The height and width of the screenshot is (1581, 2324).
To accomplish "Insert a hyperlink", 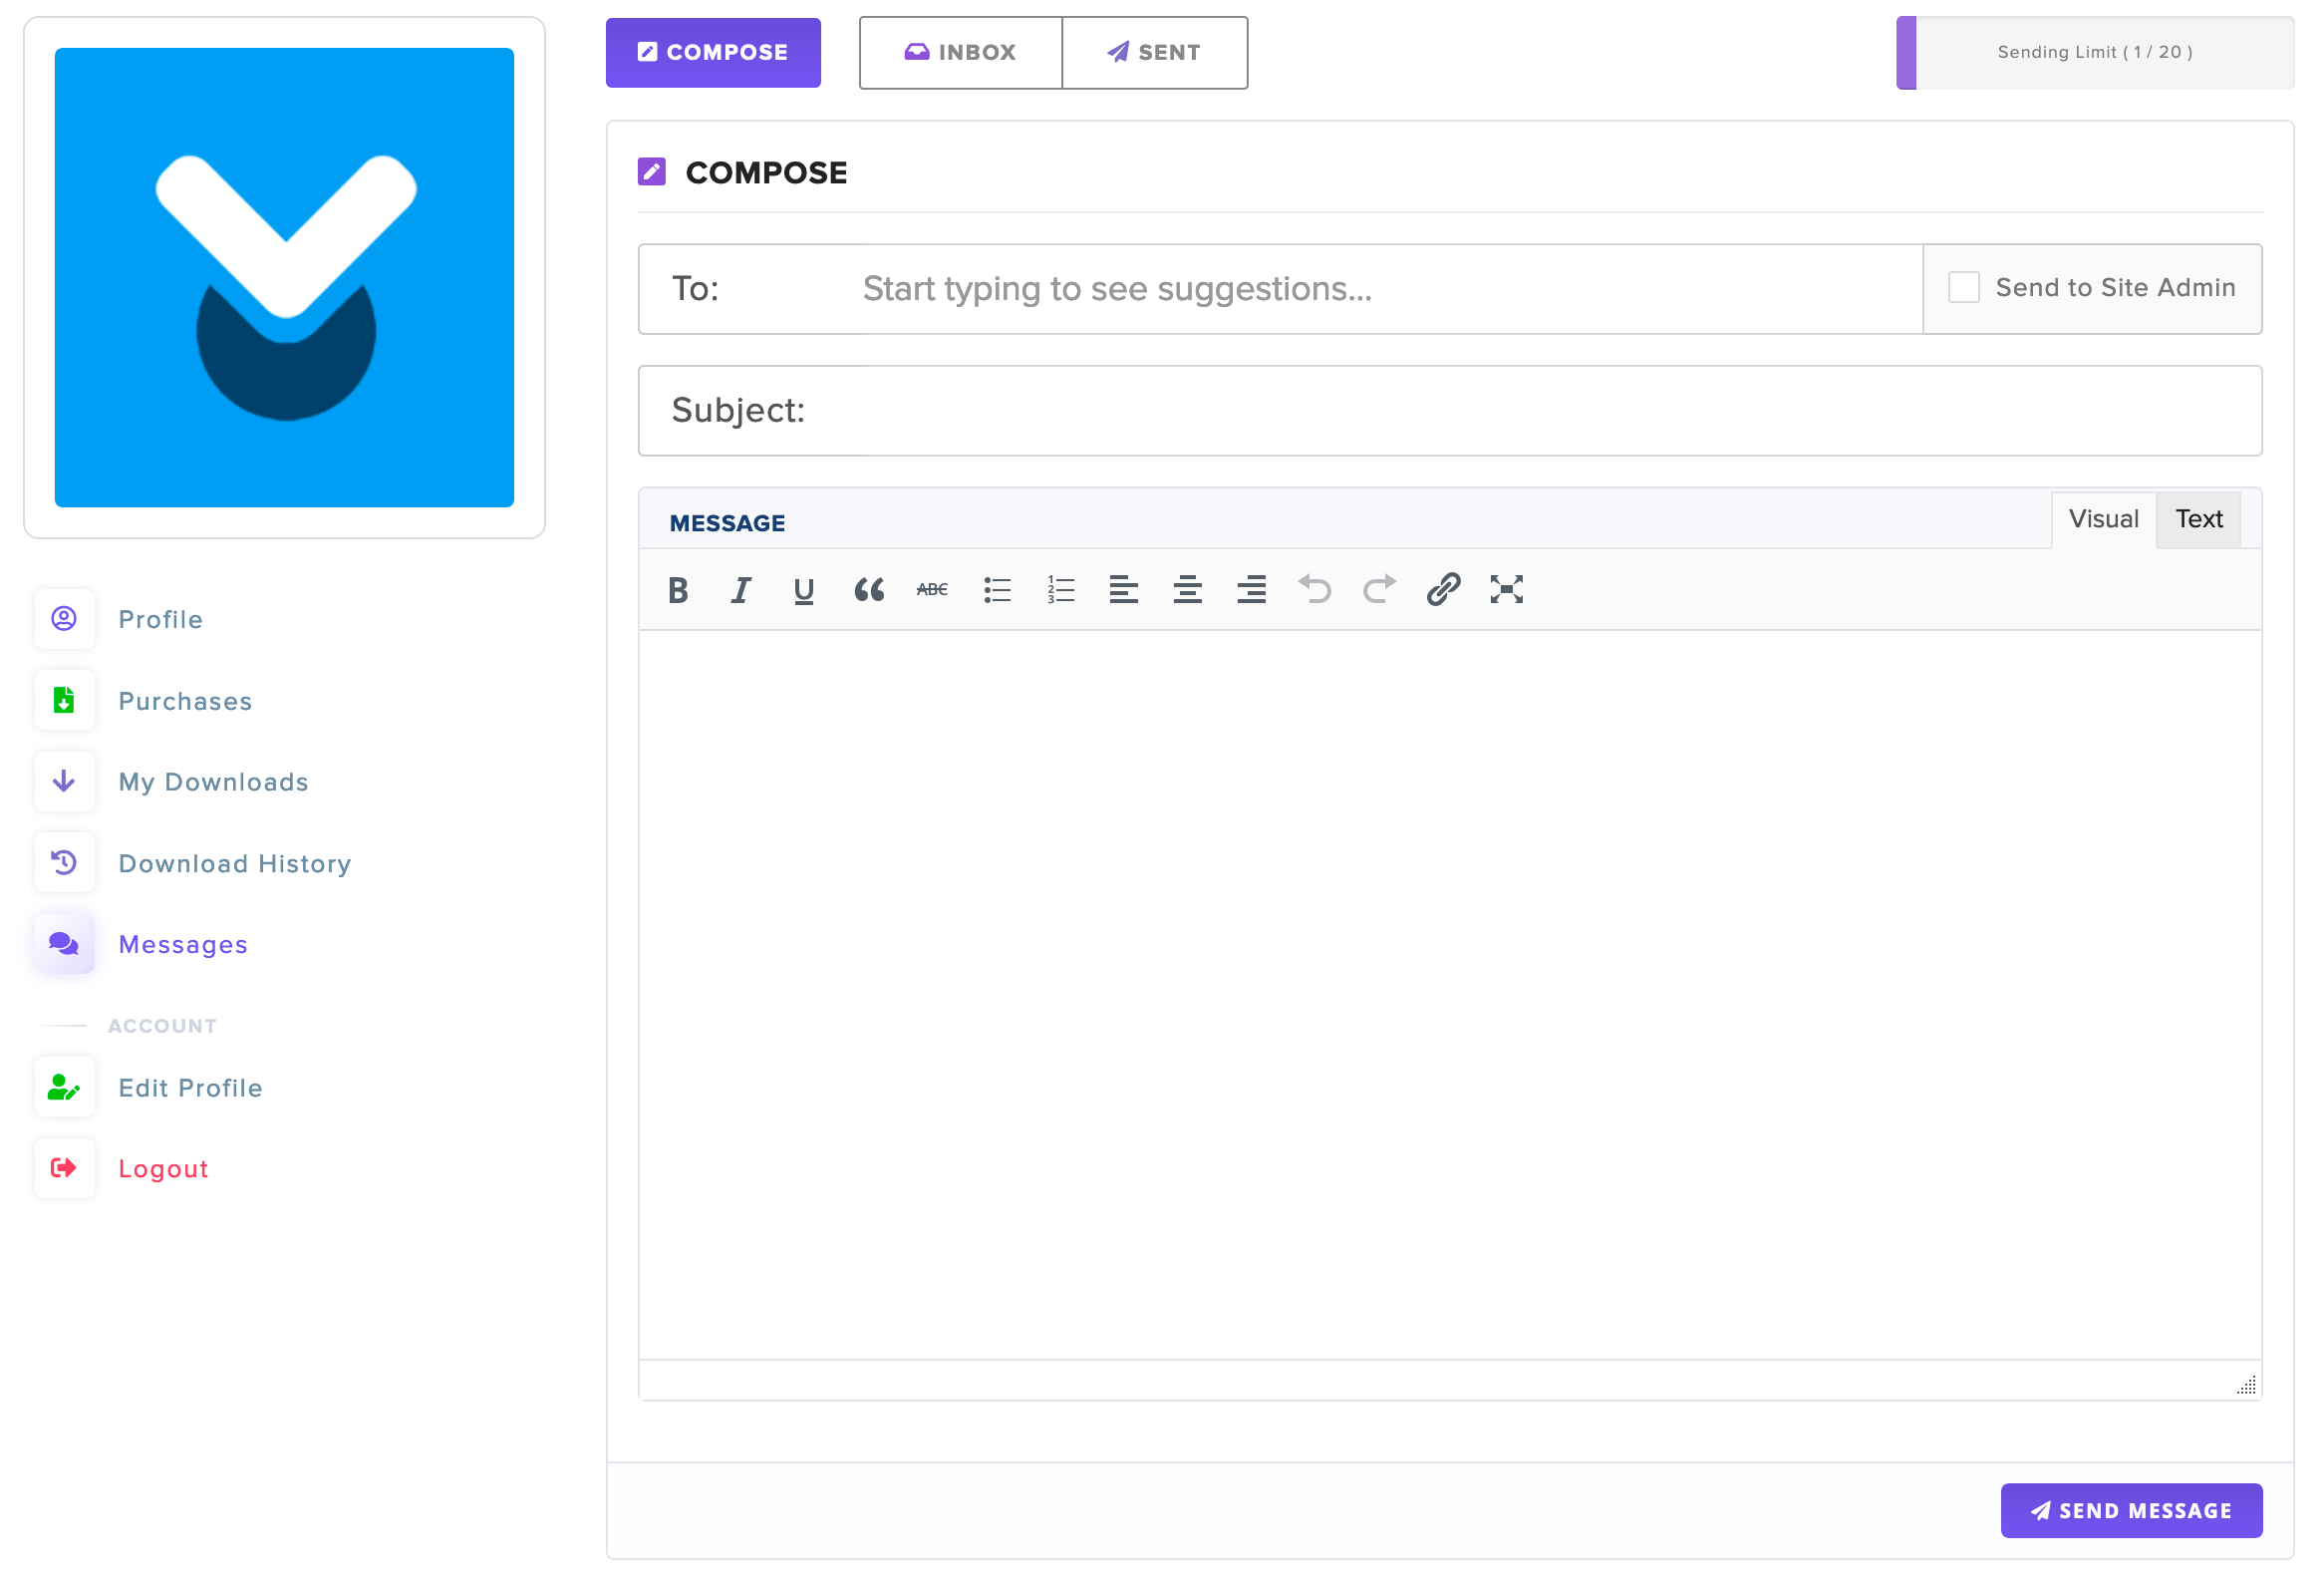I will (x=1442, y=590).
